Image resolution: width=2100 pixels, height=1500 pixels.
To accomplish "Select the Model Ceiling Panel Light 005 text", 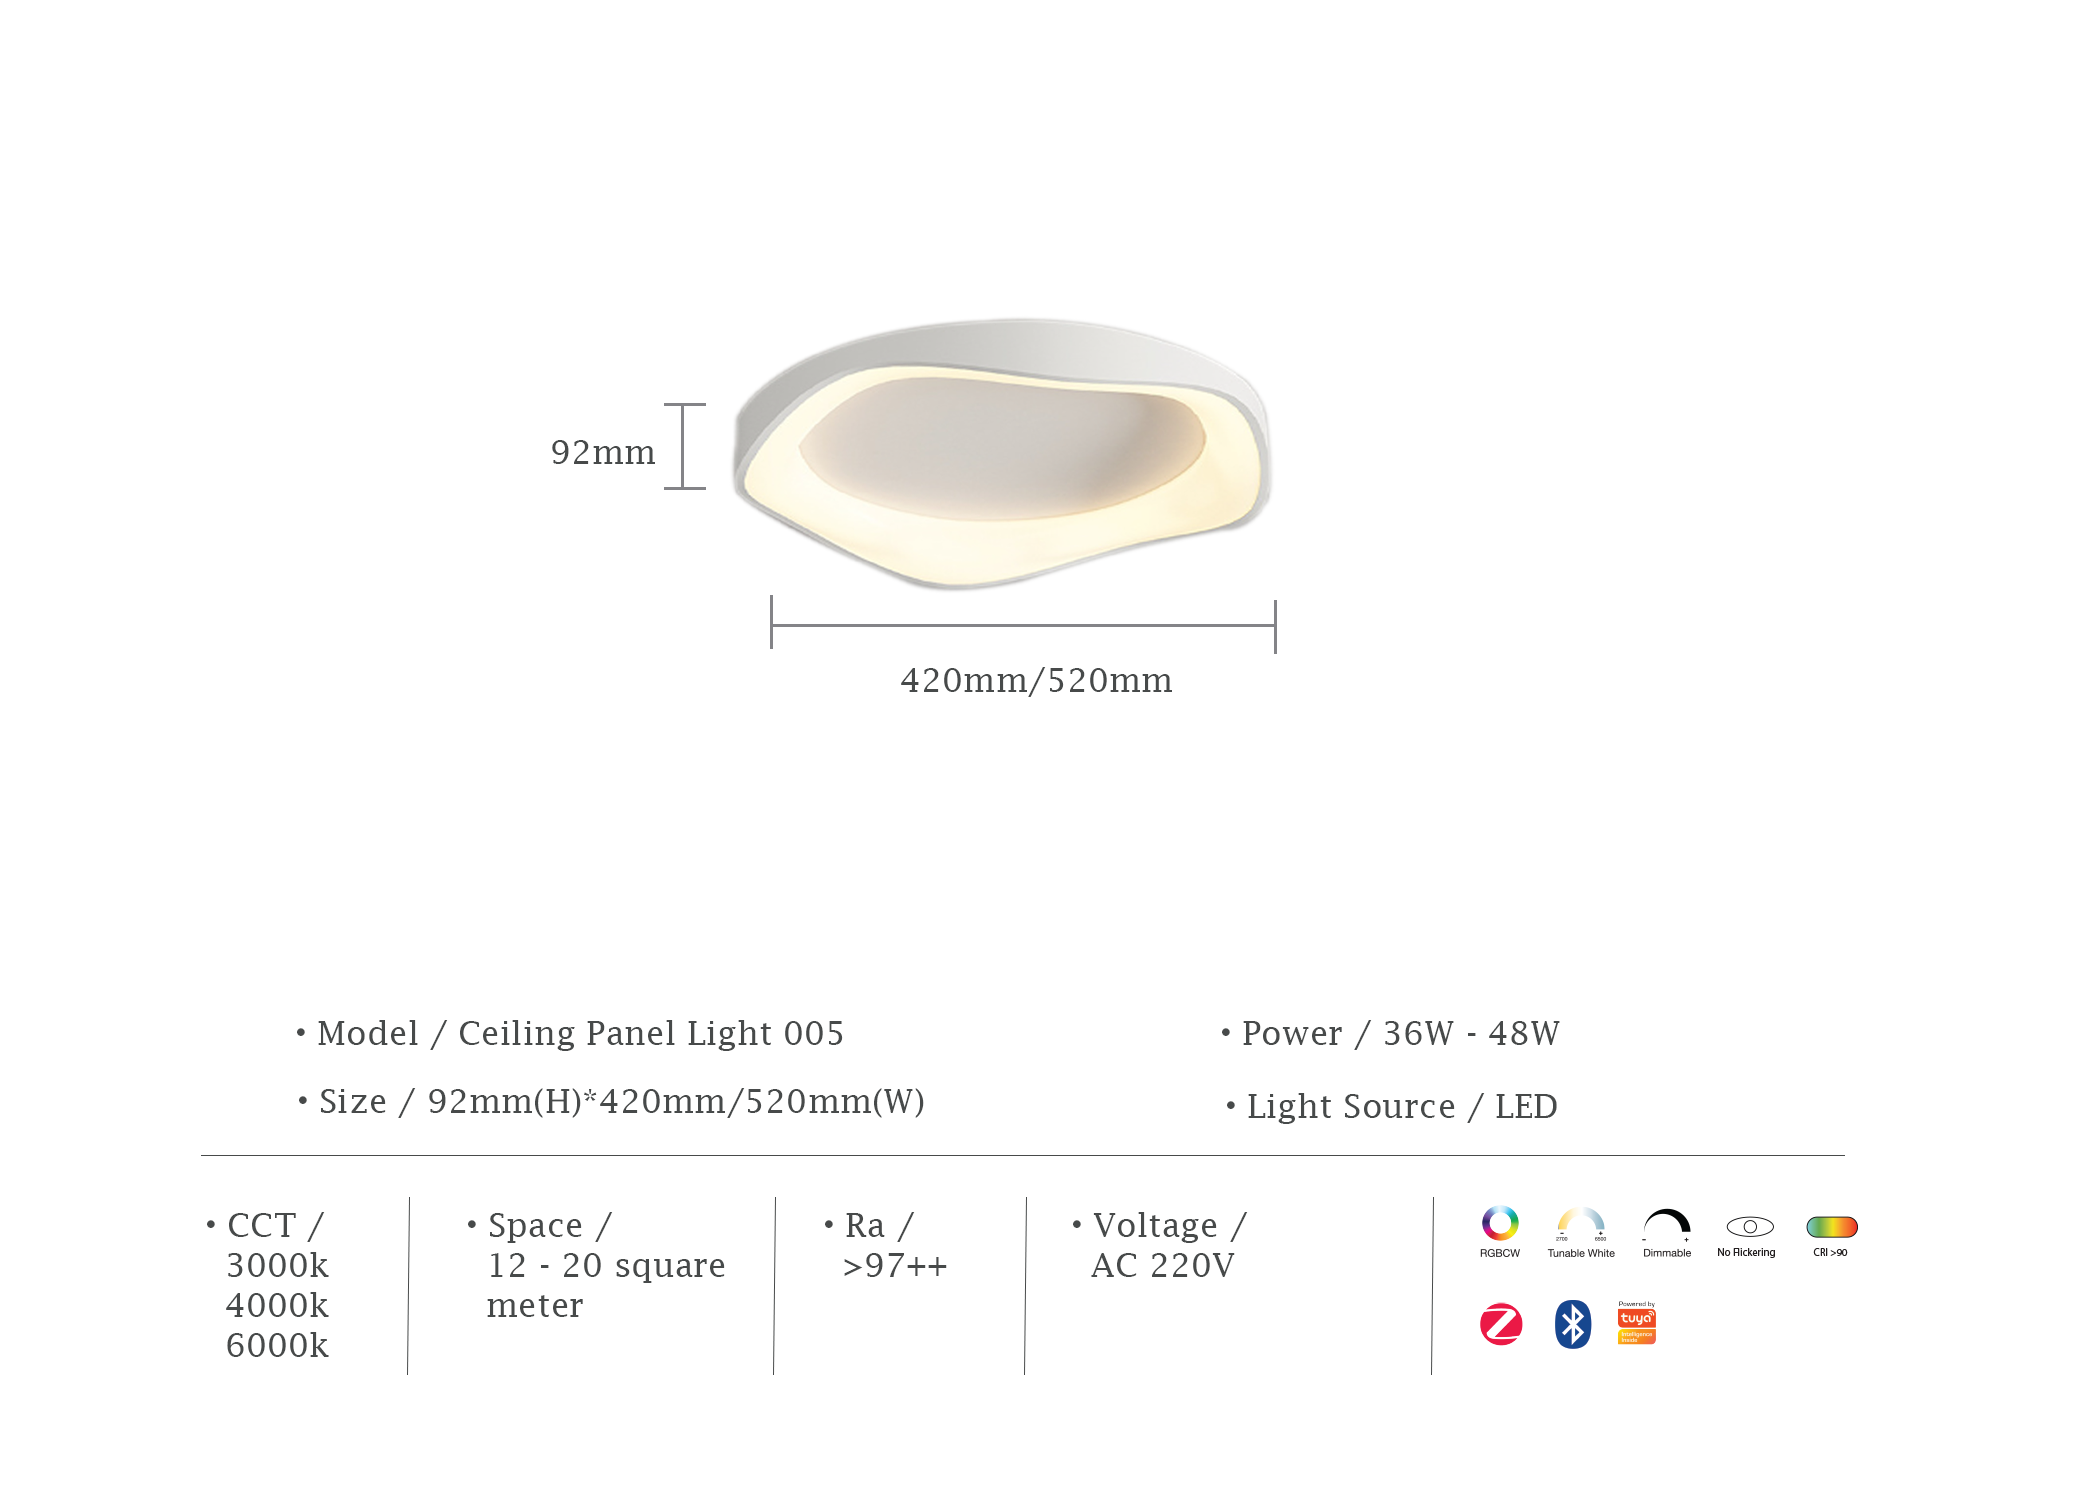I will point(580,1033).
